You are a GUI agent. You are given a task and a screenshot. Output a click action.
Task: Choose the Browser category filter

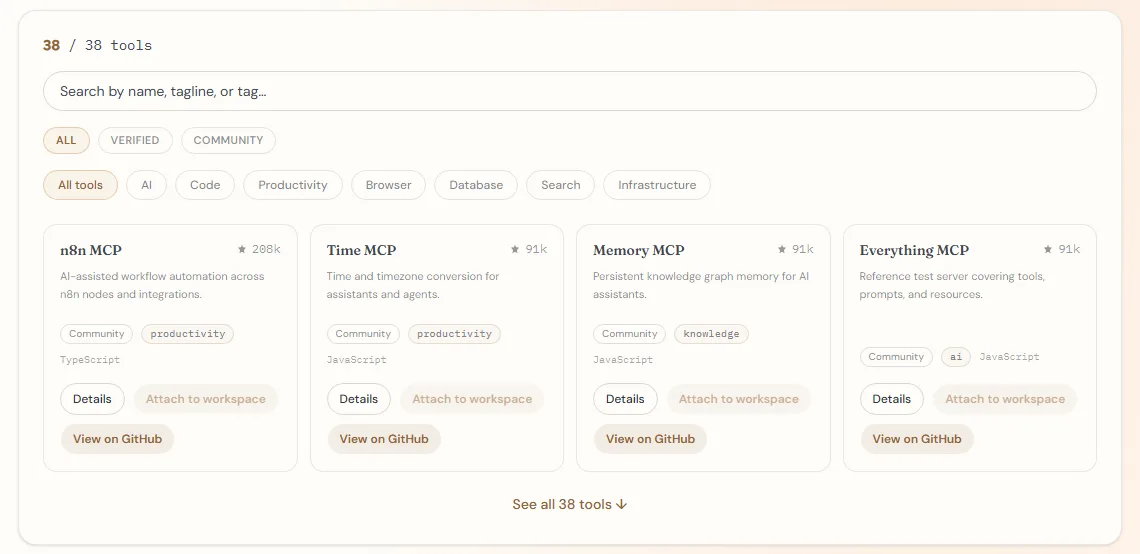pos(388,185)
